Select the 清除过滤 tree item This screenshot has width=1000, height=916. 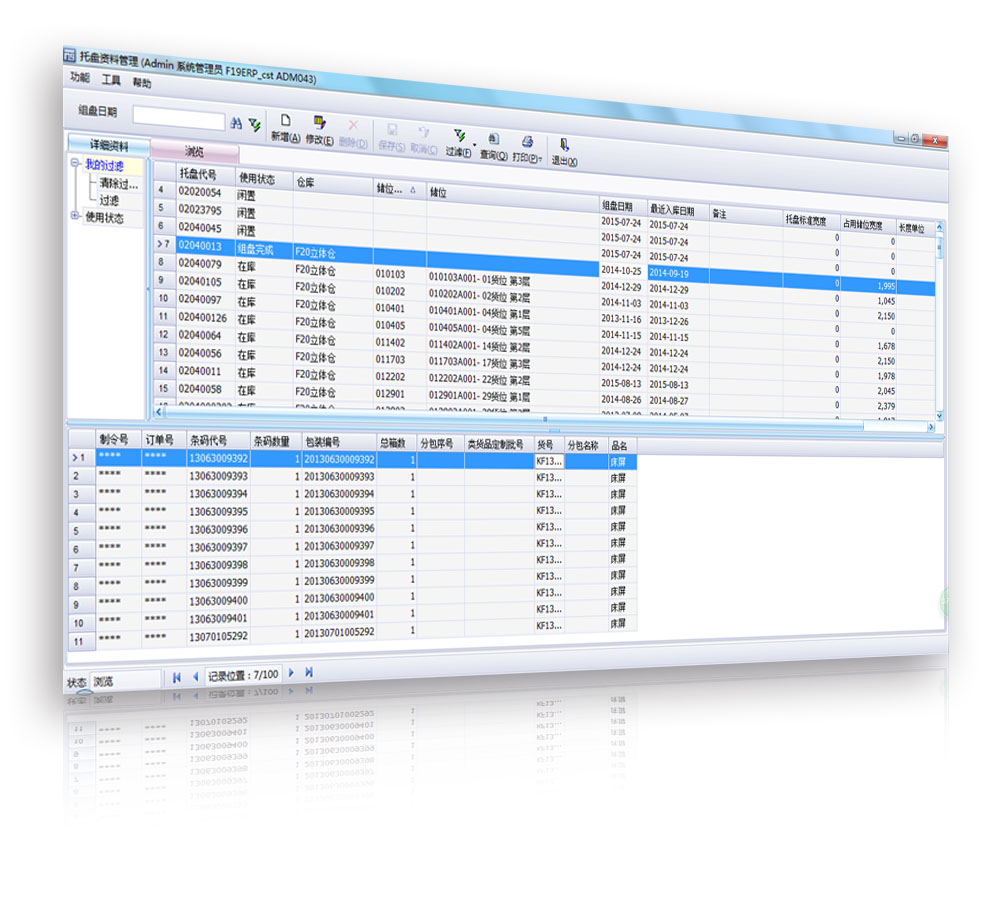coord(118,184)
